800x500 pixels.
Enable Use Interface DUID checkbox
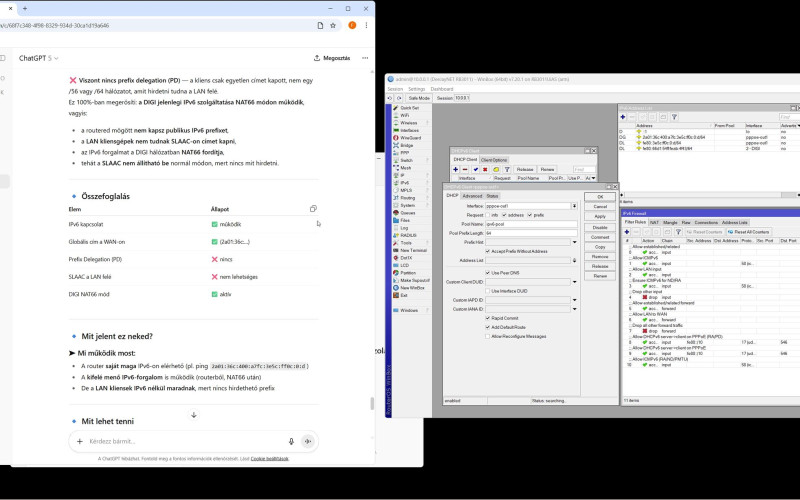[x=488, y=291]
